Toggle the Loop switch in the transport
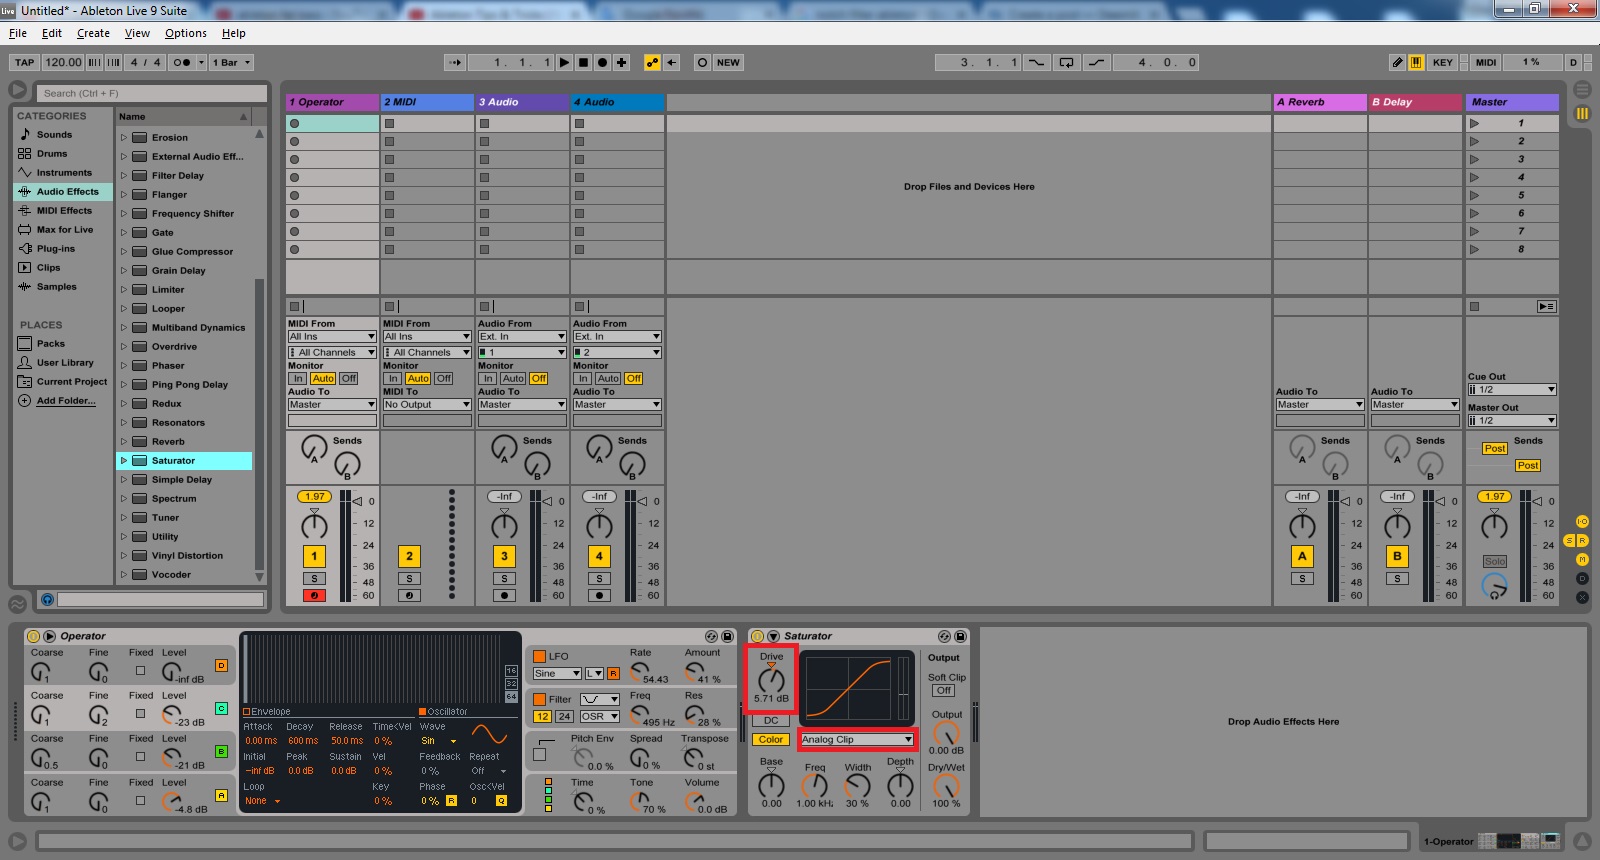 1067,62
